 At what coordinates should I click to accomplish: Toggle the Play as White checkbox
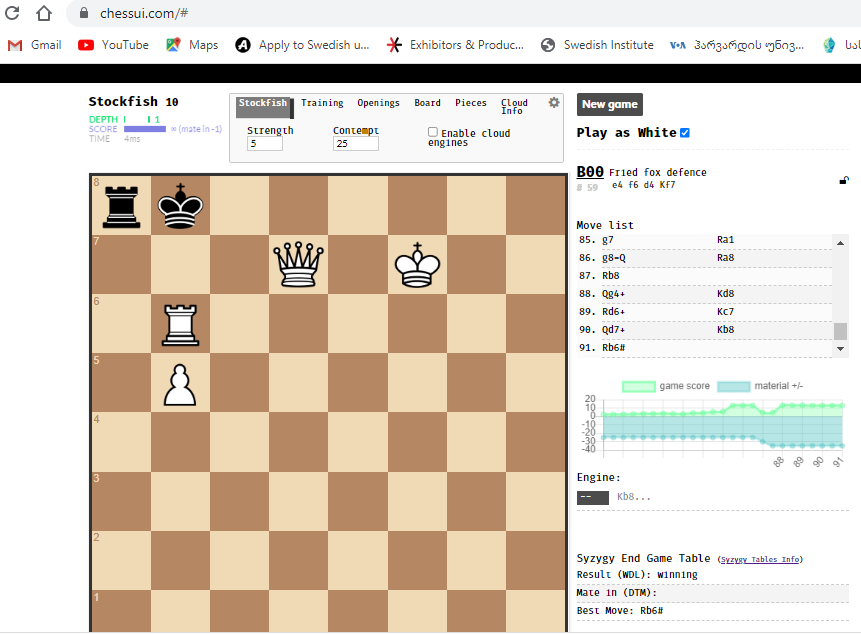click(685, 133)
